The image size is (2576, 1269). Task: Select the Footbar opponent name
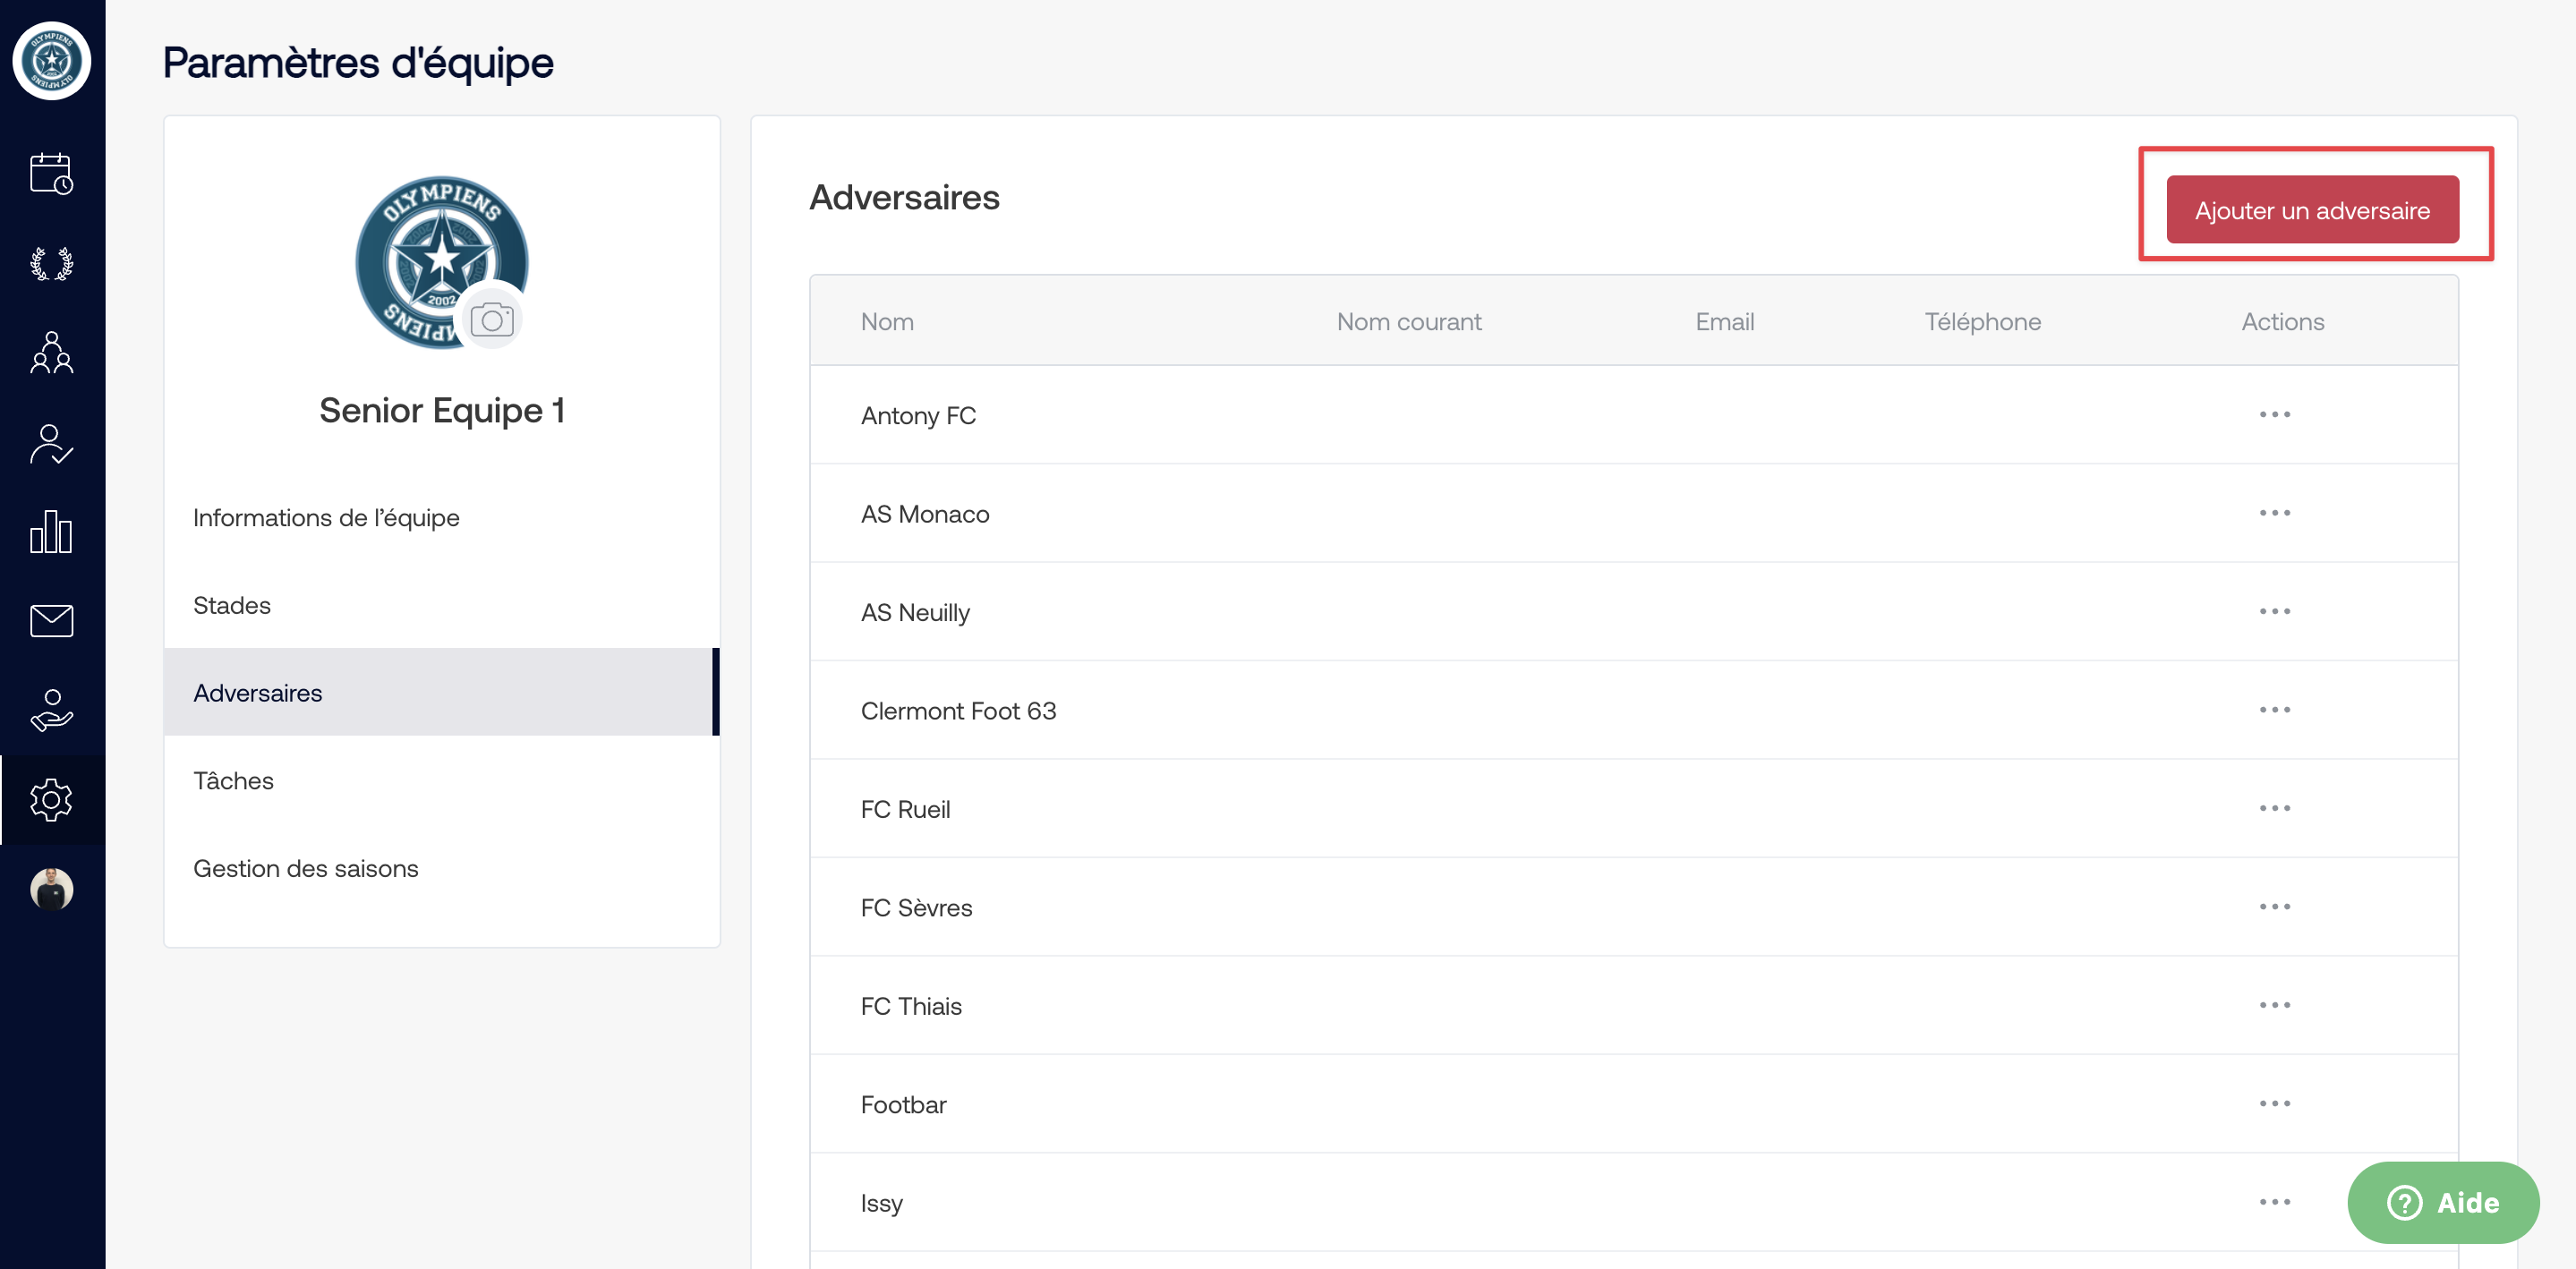(x=903, y=1105)
